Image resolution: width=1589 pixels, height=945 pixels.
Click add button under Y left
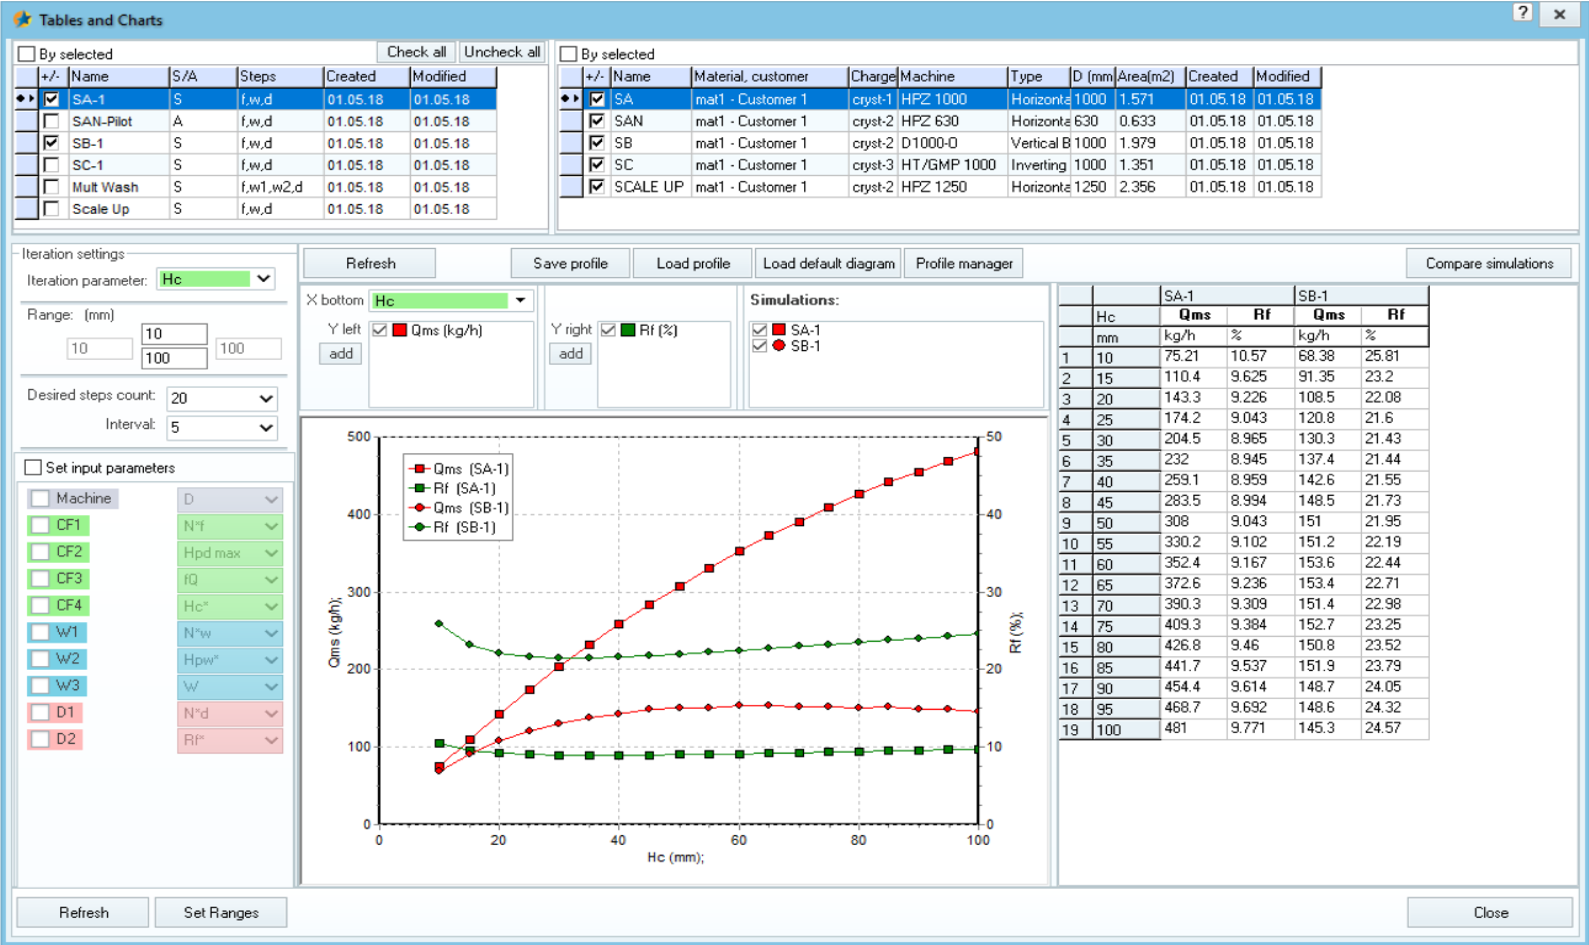pos(341,353)
